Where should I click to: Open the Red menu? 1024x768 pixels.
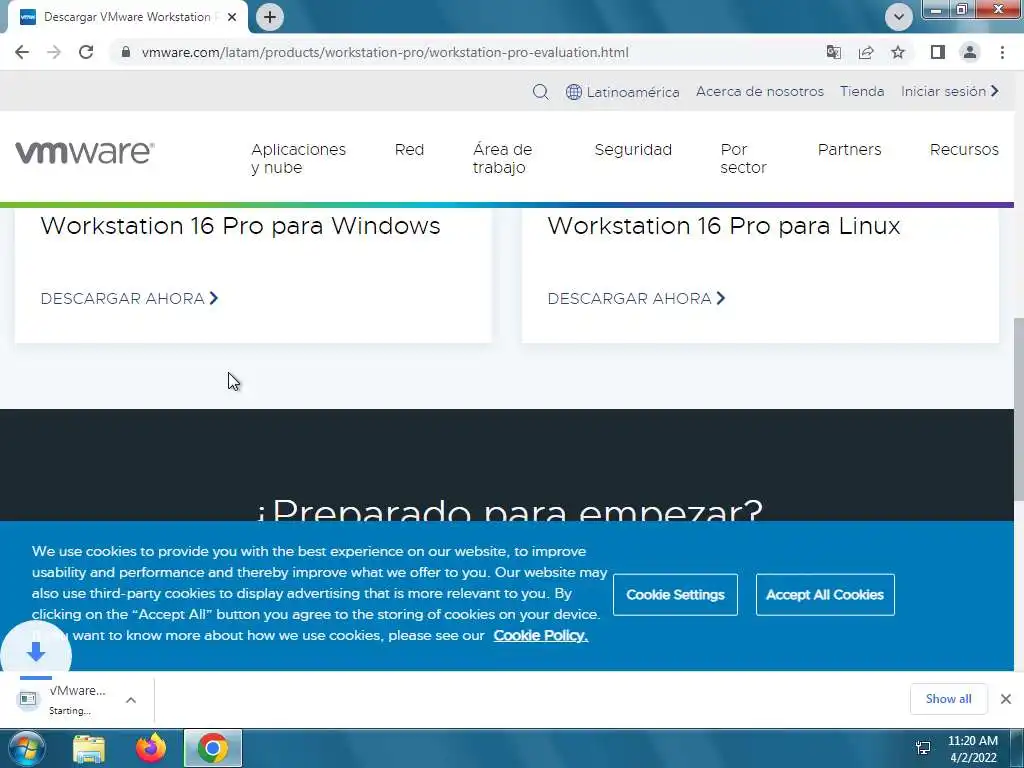pos(409,150)
